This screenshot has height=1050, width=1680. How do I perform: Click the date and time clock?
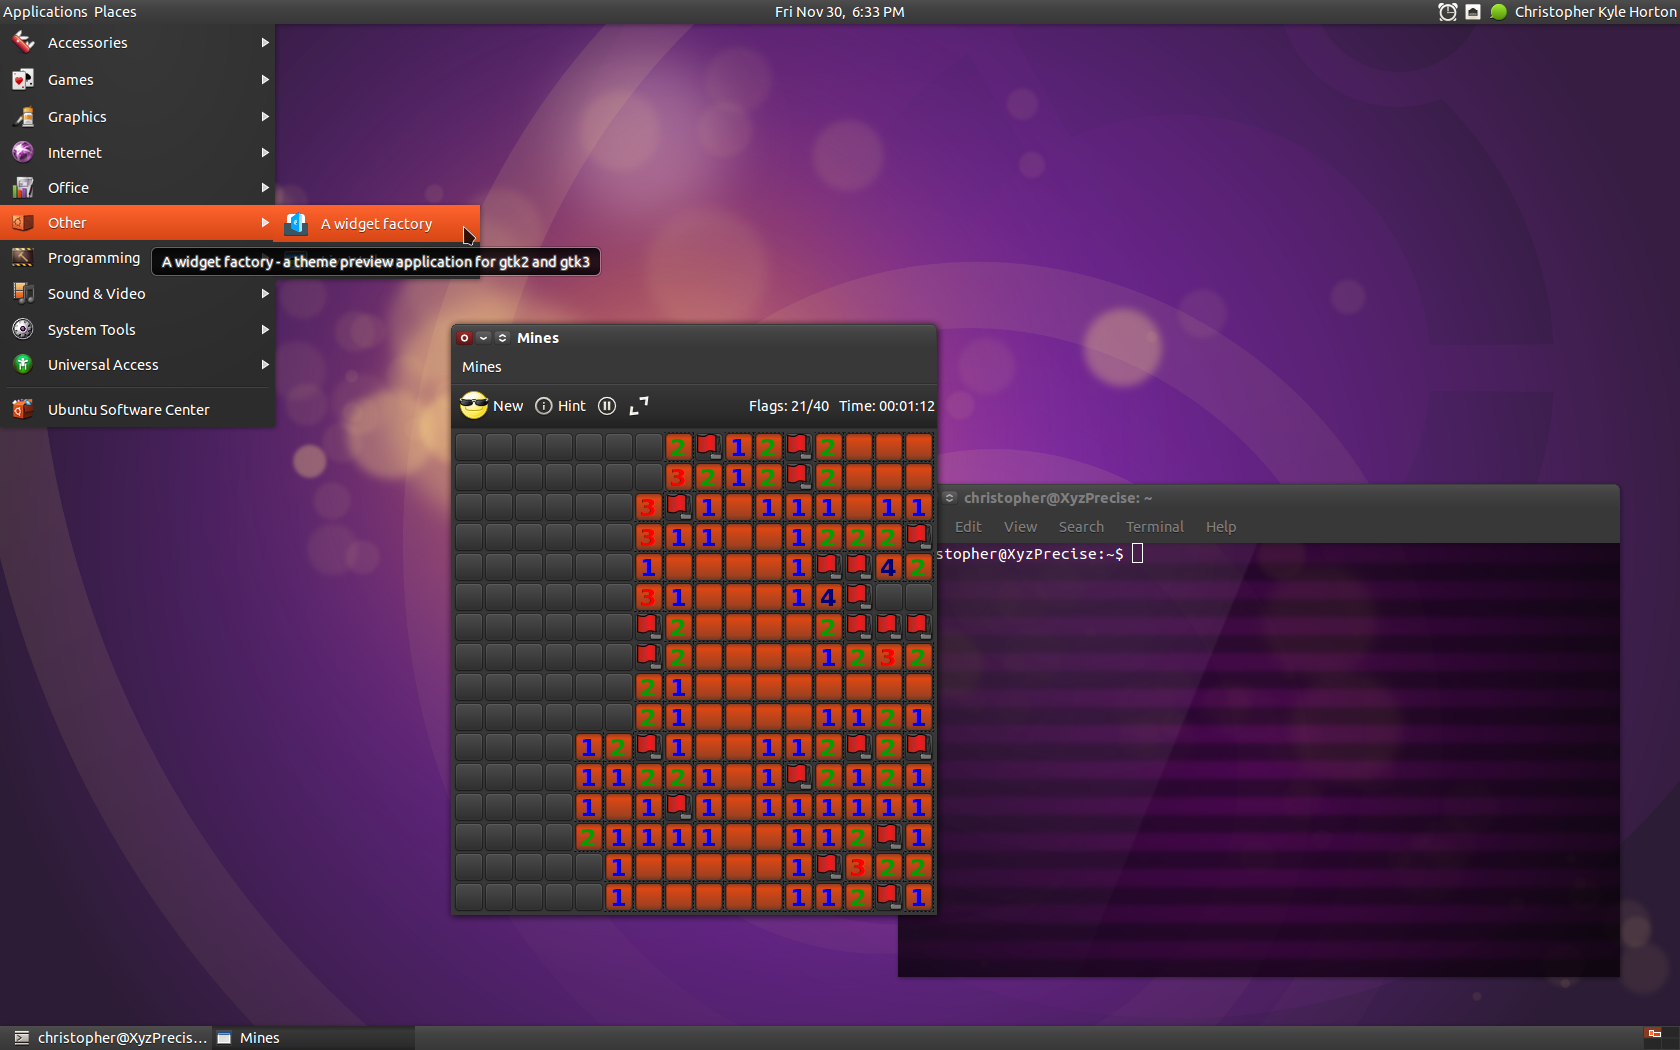[840, 12]
